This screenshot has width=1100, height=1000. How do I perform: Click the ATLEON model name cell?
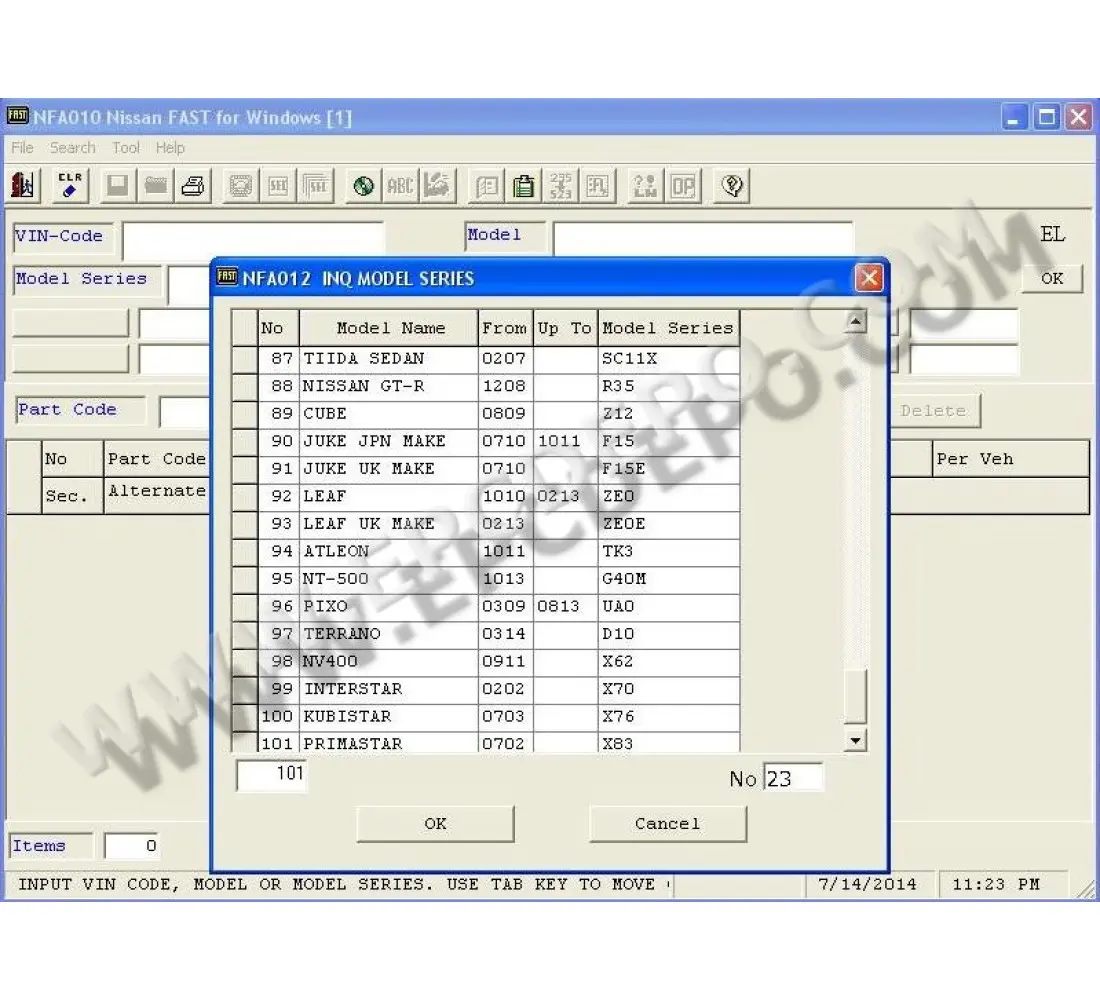[x=389, y=552]
